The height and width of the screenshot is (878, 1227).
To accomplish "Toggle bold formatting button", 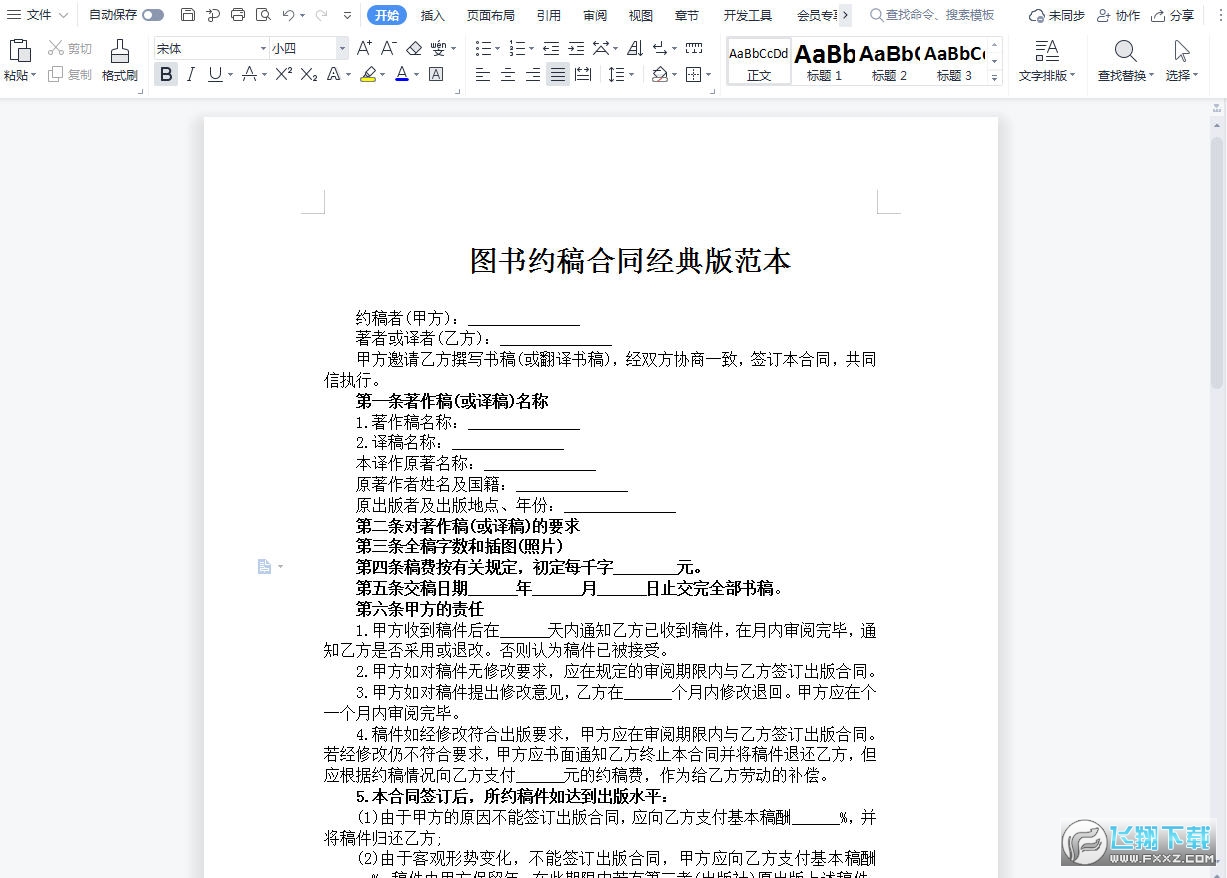I will pos(166,74).
